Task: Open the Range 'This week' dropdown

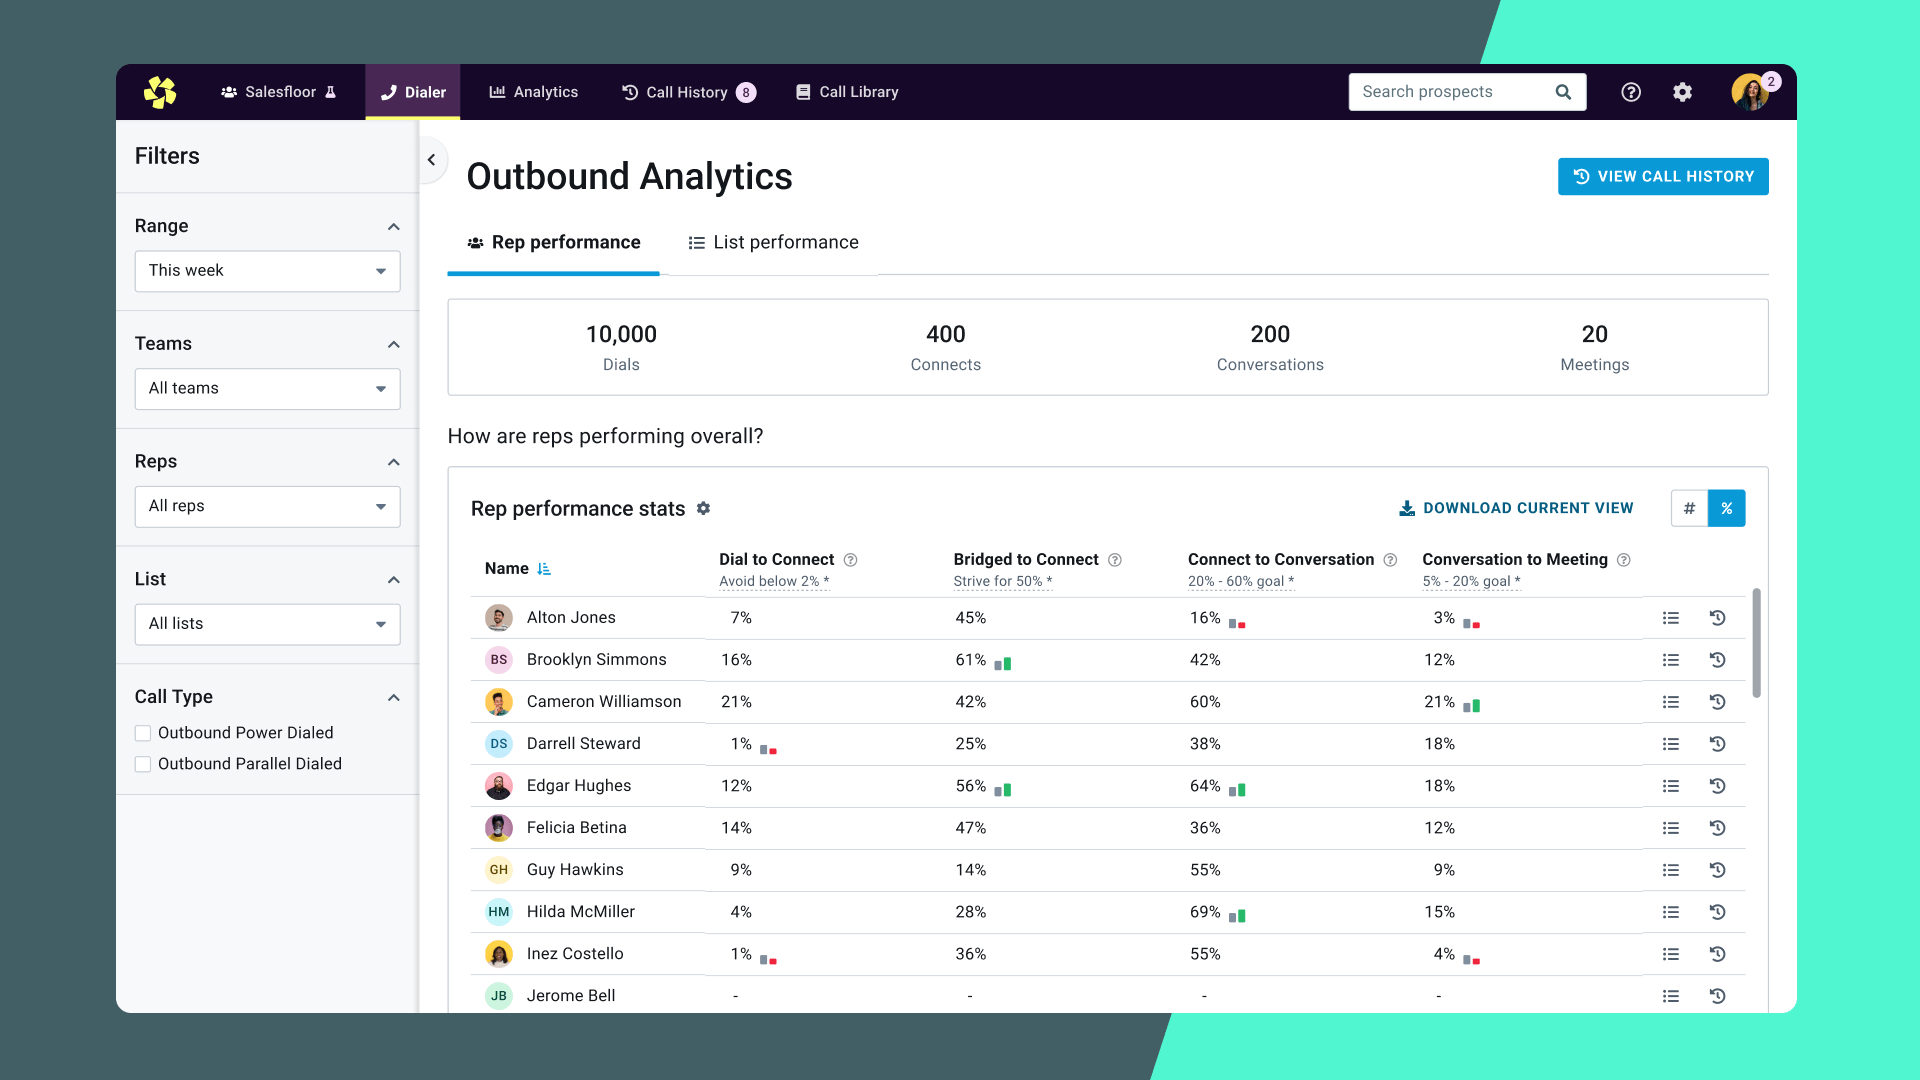Action: click(x=267, y=271)
